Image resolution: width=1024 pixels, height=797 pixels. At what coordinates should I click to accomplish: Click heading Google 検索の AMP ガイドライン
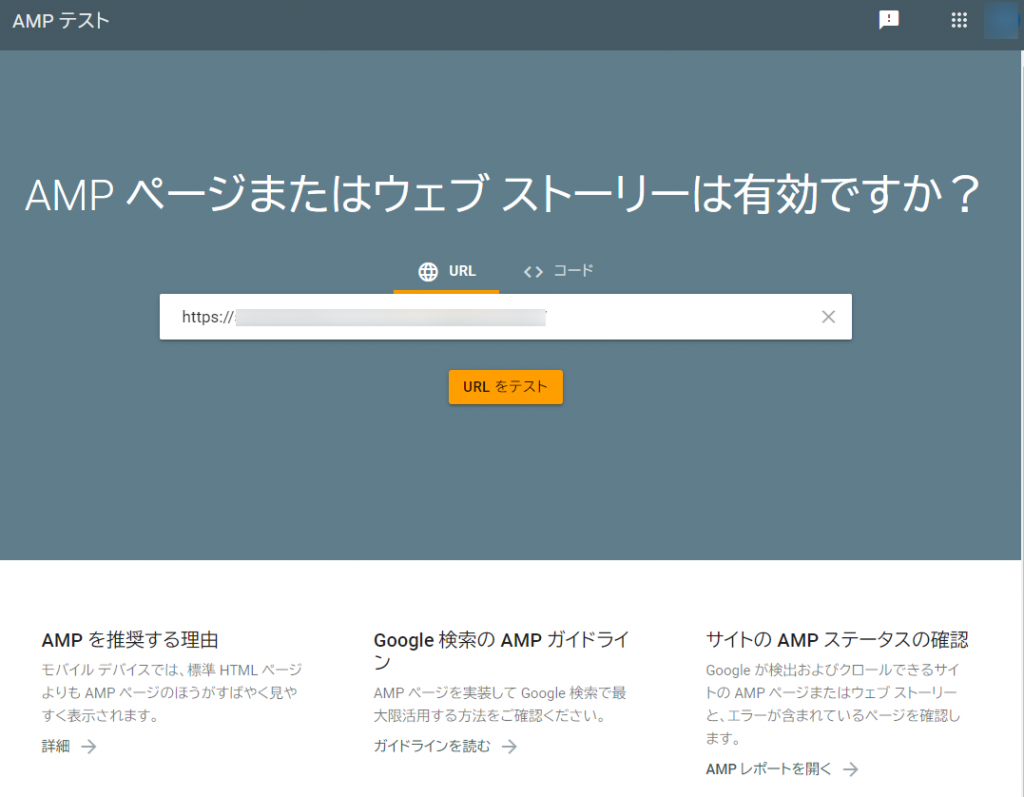point(502,651)
